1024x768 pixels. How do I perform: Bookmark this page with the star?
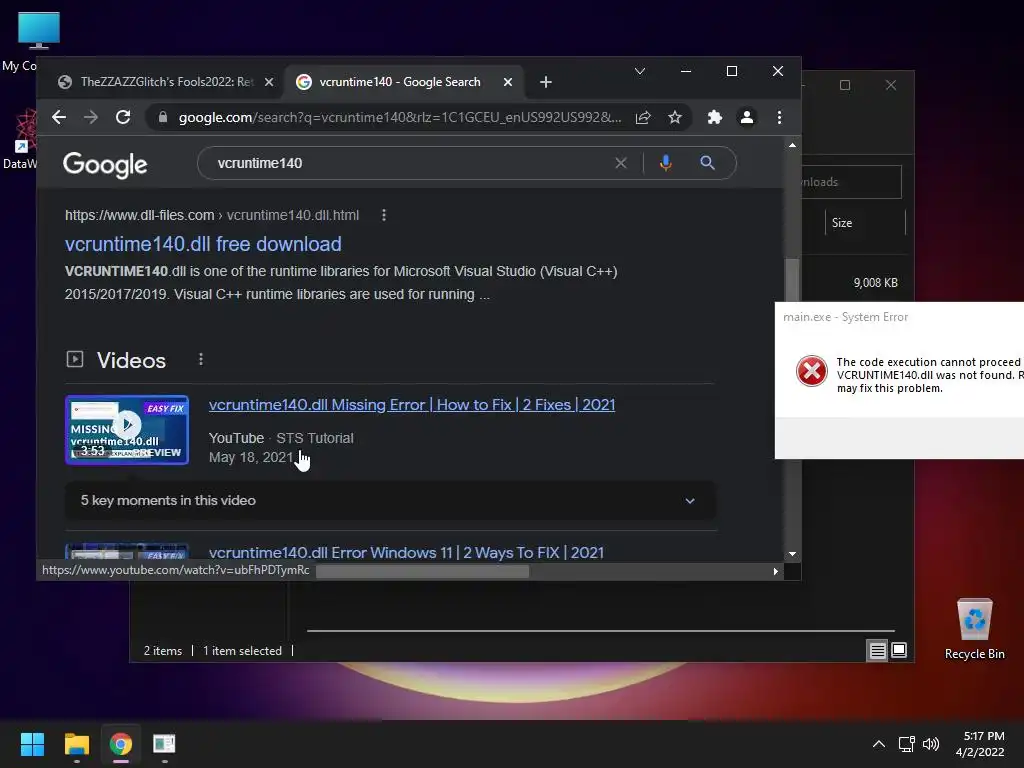pyautogui.click(x=675, y=118)
